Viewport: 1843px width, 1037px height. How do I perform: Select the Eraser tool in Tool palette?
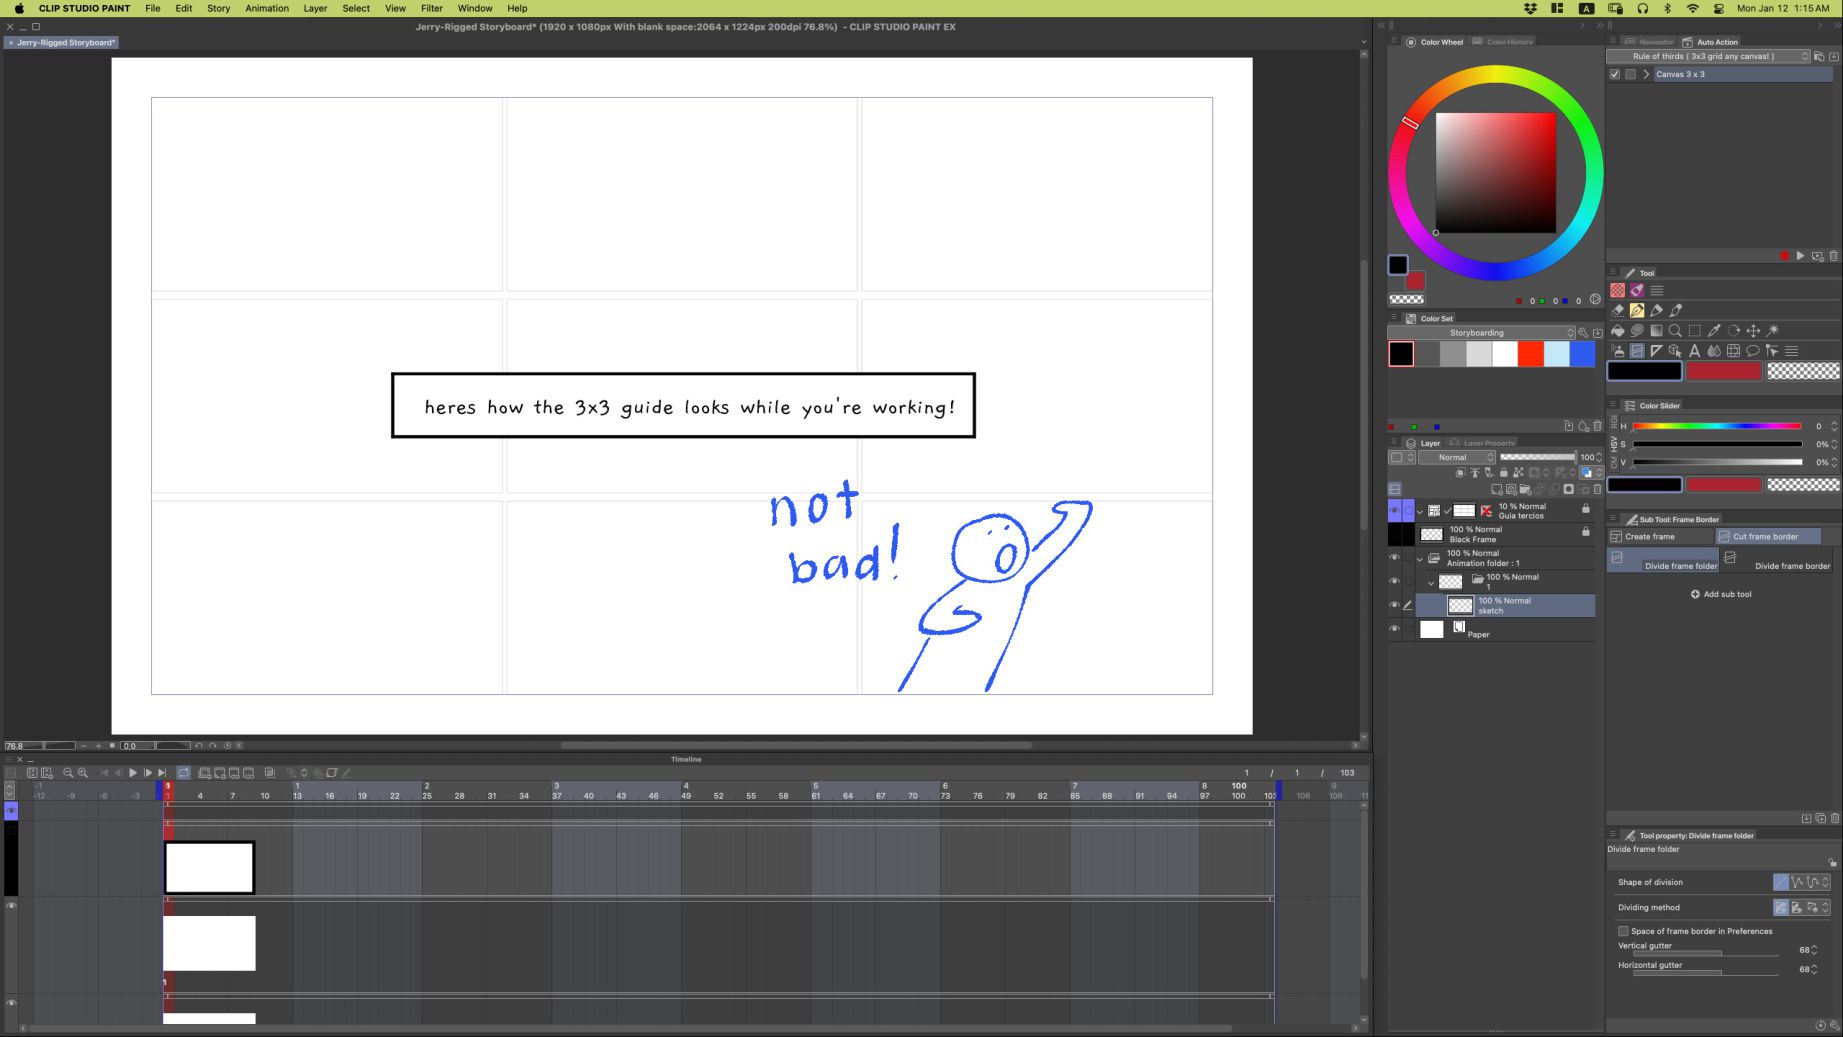(x=1617, y=311)
